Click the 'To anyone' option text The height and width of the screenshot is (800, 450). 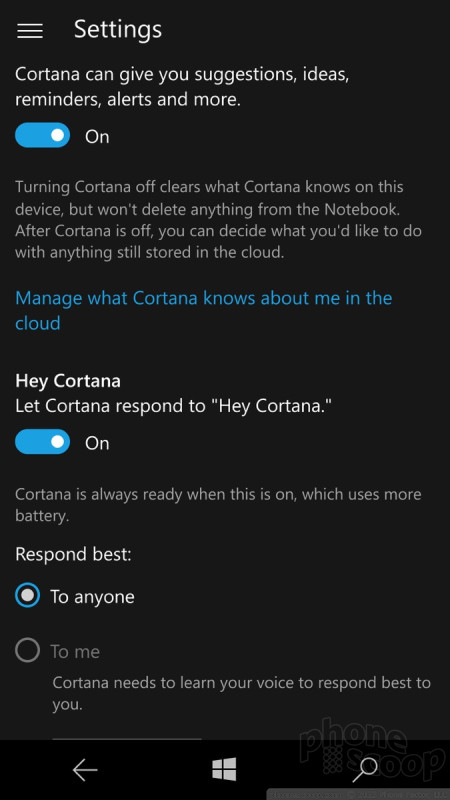(x=92, y=596)
